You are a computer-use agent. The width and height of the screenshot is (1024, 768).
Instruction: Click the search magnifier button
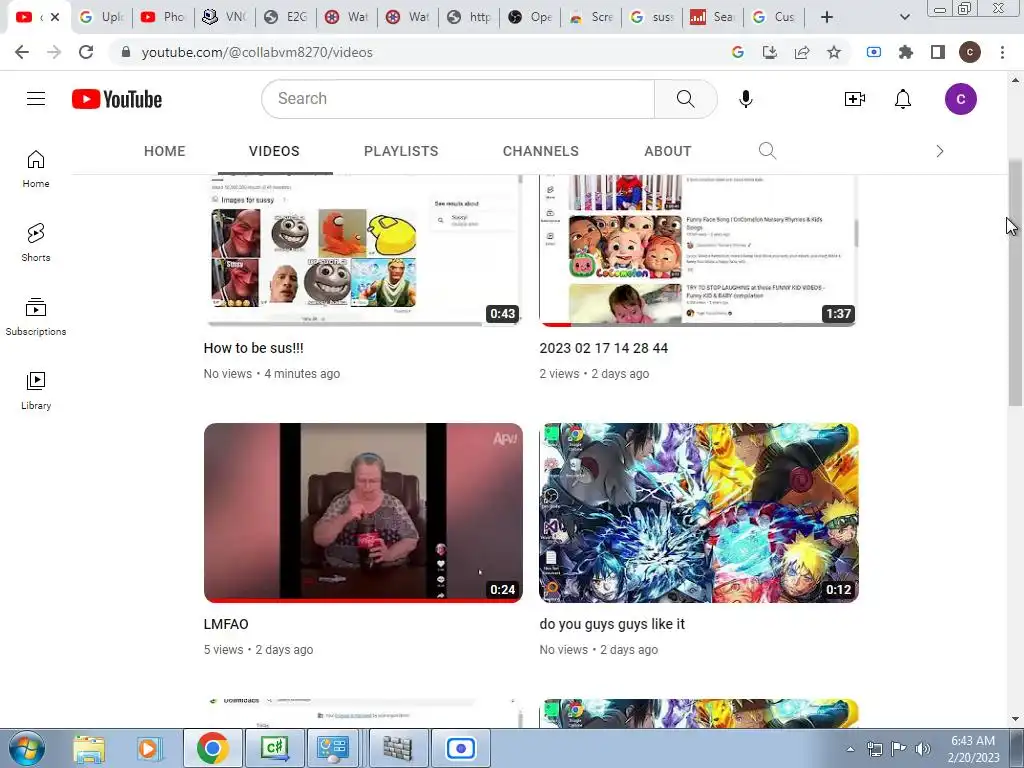[685, 99]
